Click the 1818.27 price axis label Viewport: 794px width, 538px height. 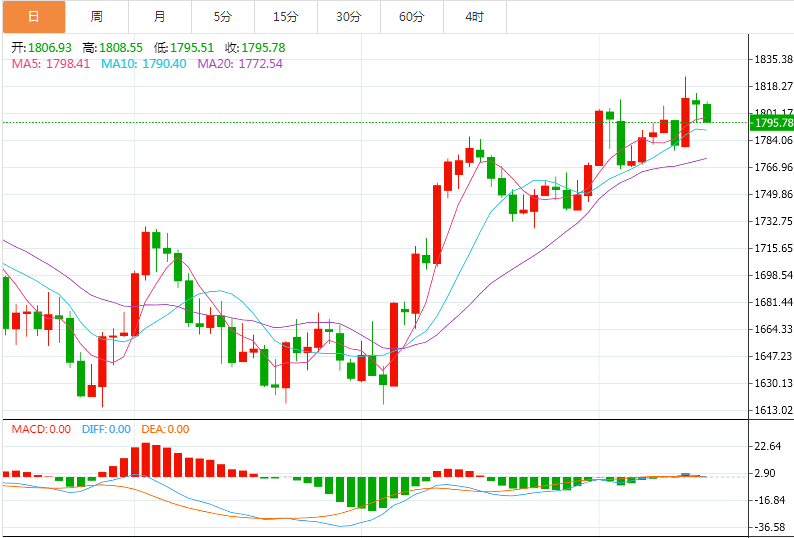click(774, 86)
